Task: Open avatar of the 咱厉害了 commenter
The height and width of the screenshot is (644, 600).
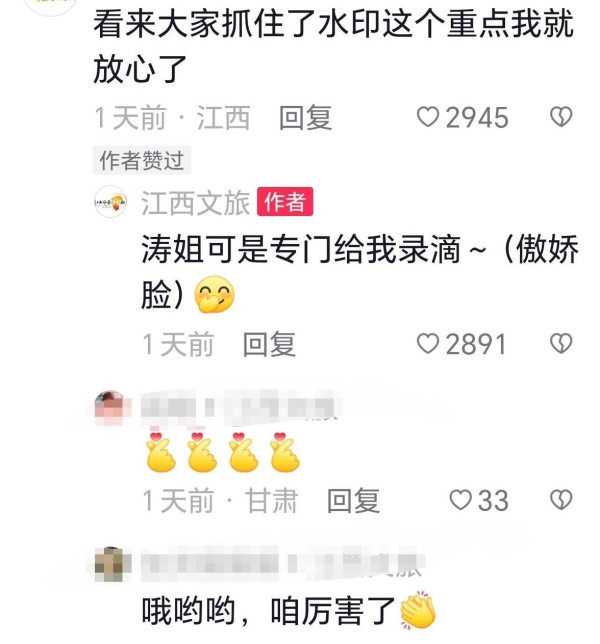Action: tap(110, 564)
